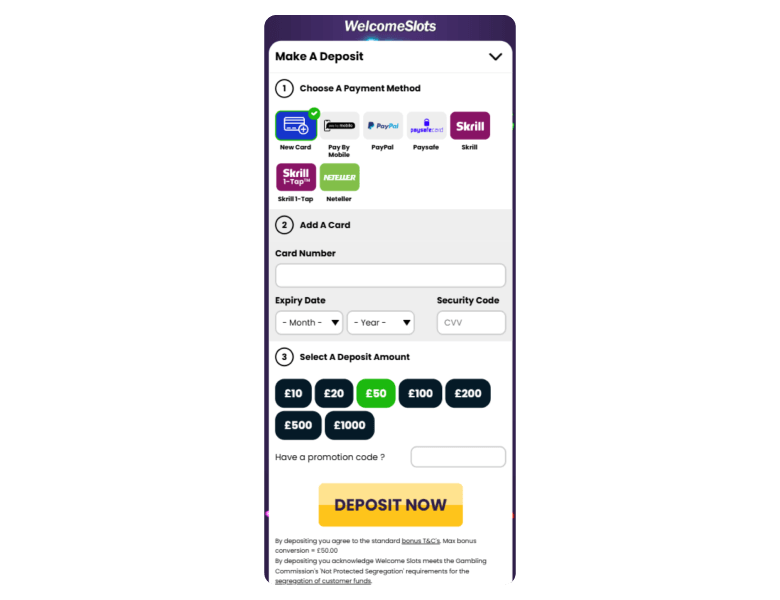Focus the Card Number field

click(390, 276)
